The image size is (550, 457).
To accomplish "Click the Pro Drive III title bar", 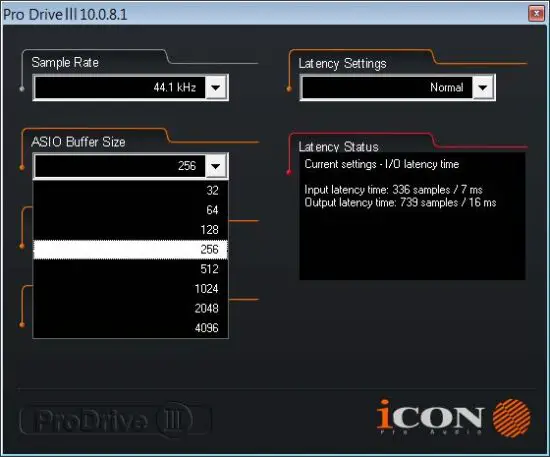I will [x=265, y=14].
